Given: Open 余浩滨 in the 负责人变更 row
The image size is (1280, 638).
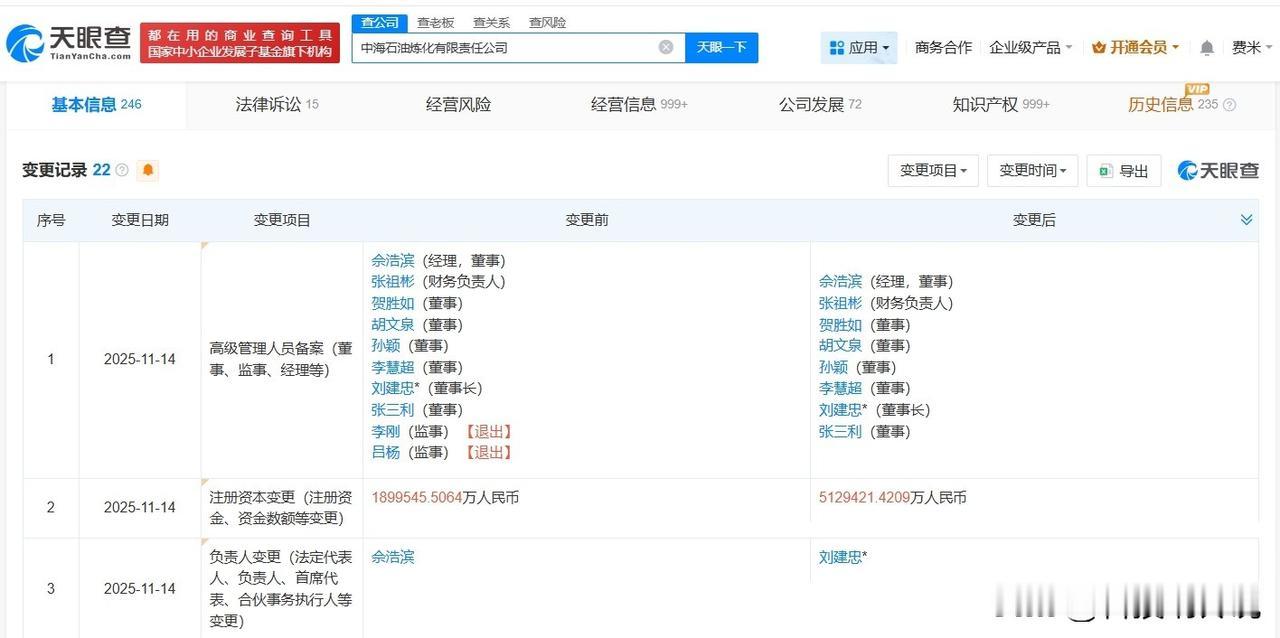Looking at the screenshot, I should point(392,557).
